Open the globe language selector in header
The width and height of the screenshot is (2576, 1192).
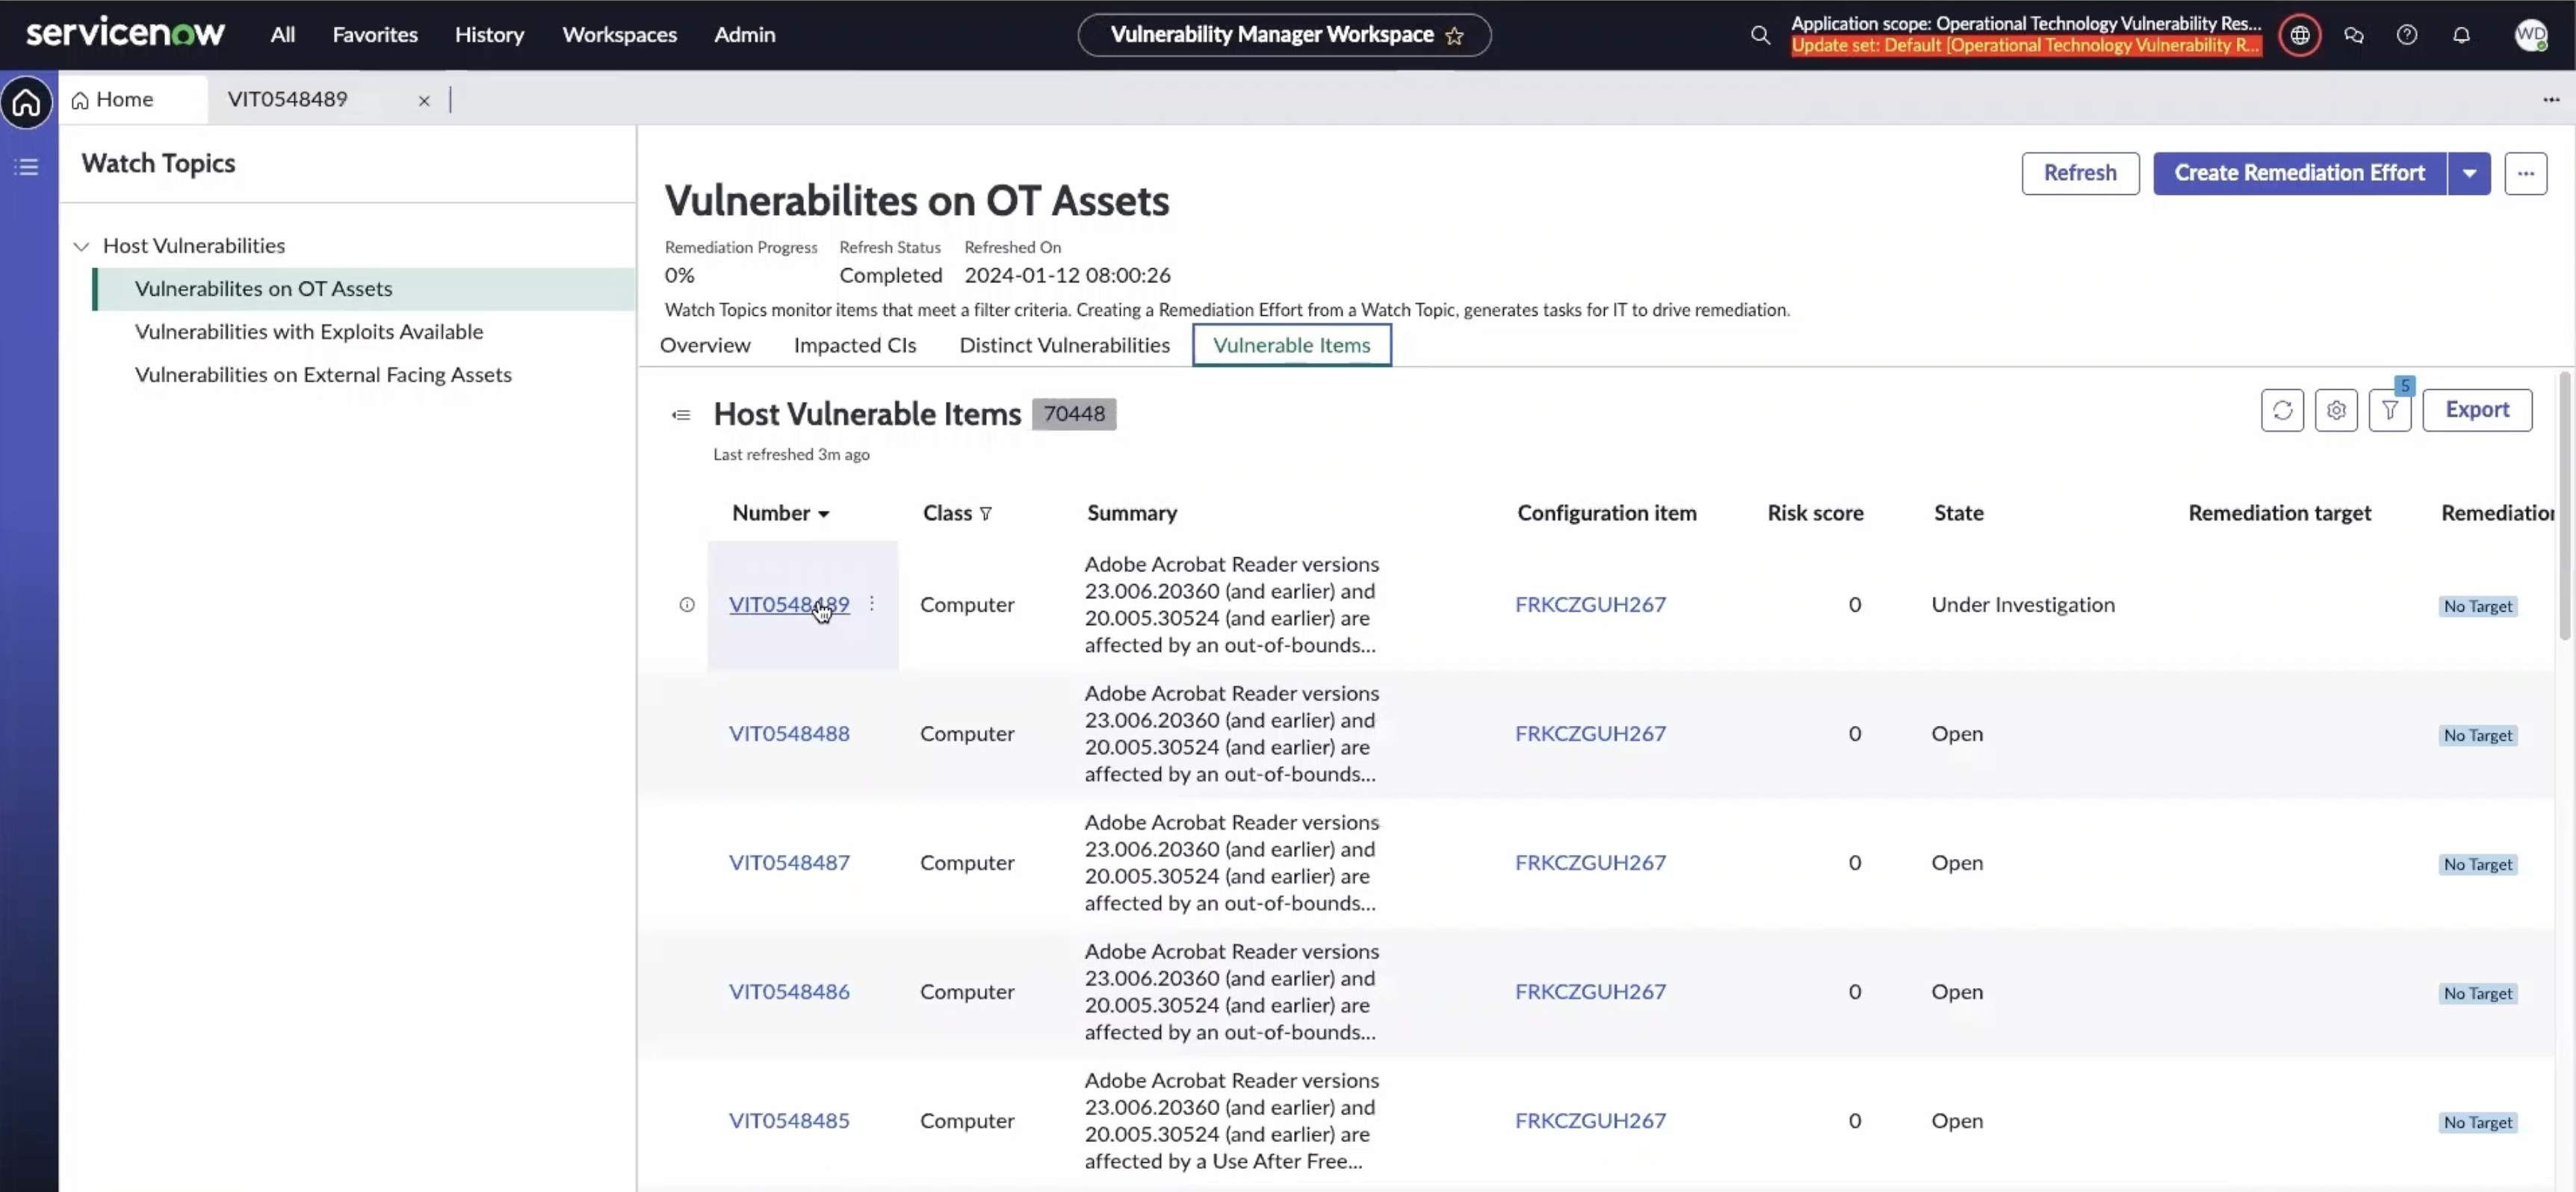coord(2299,35)
